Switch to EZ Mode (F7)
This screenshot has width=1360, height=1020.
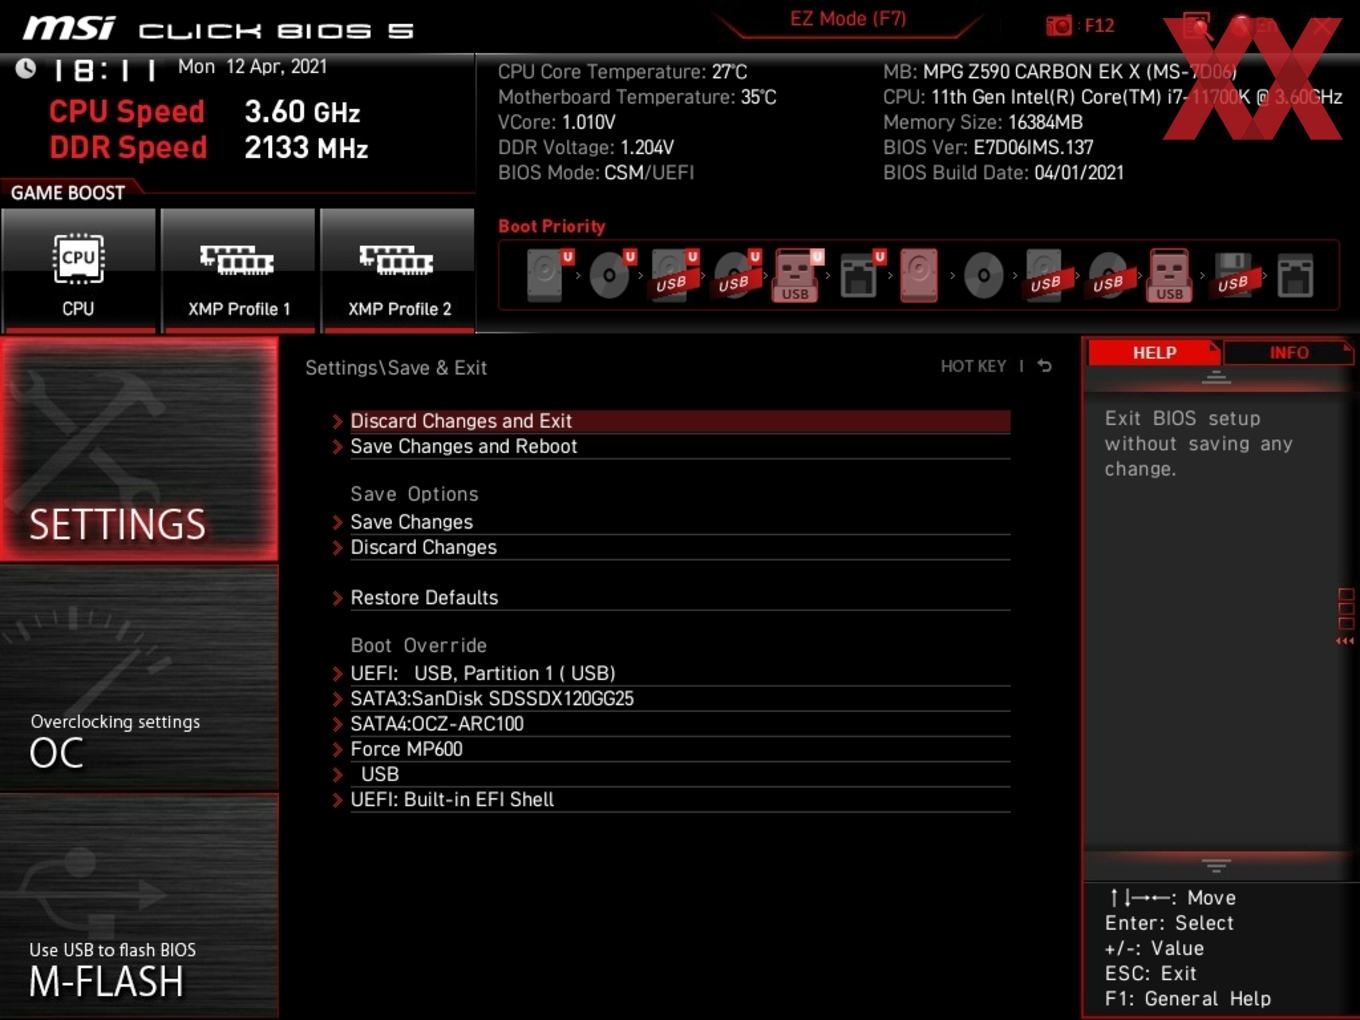[x=848, y=19]
